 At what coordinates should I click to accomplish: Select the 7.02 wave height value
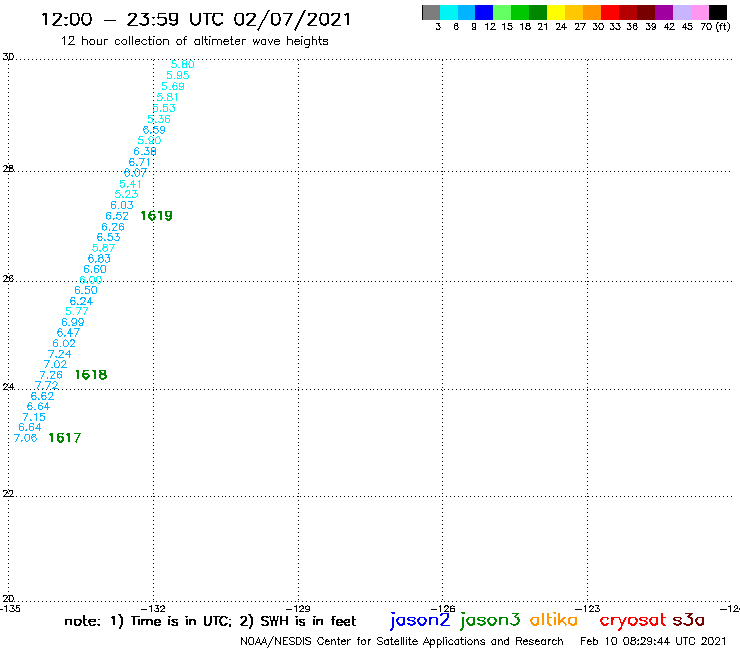click(x=55, y=364)
